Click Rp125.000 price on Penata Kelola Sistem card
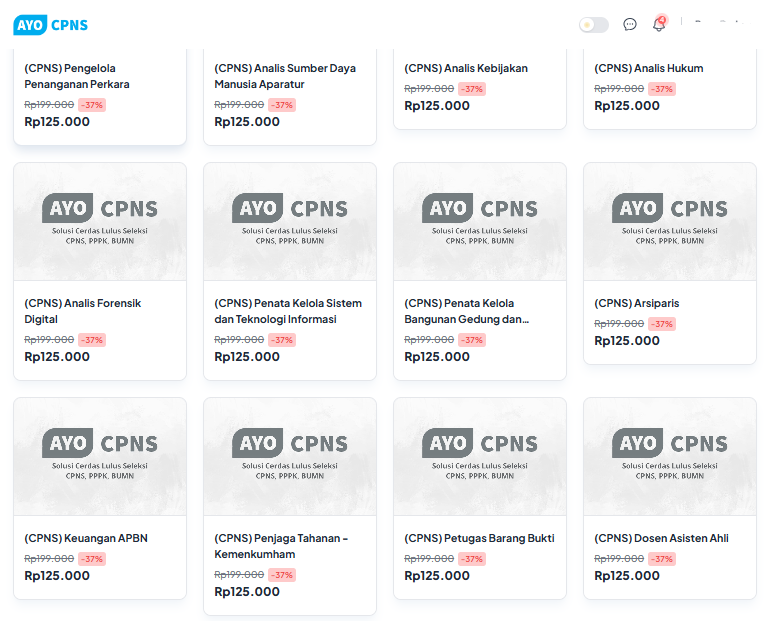Viewport: 776px width, 621px height. [246, 357]
